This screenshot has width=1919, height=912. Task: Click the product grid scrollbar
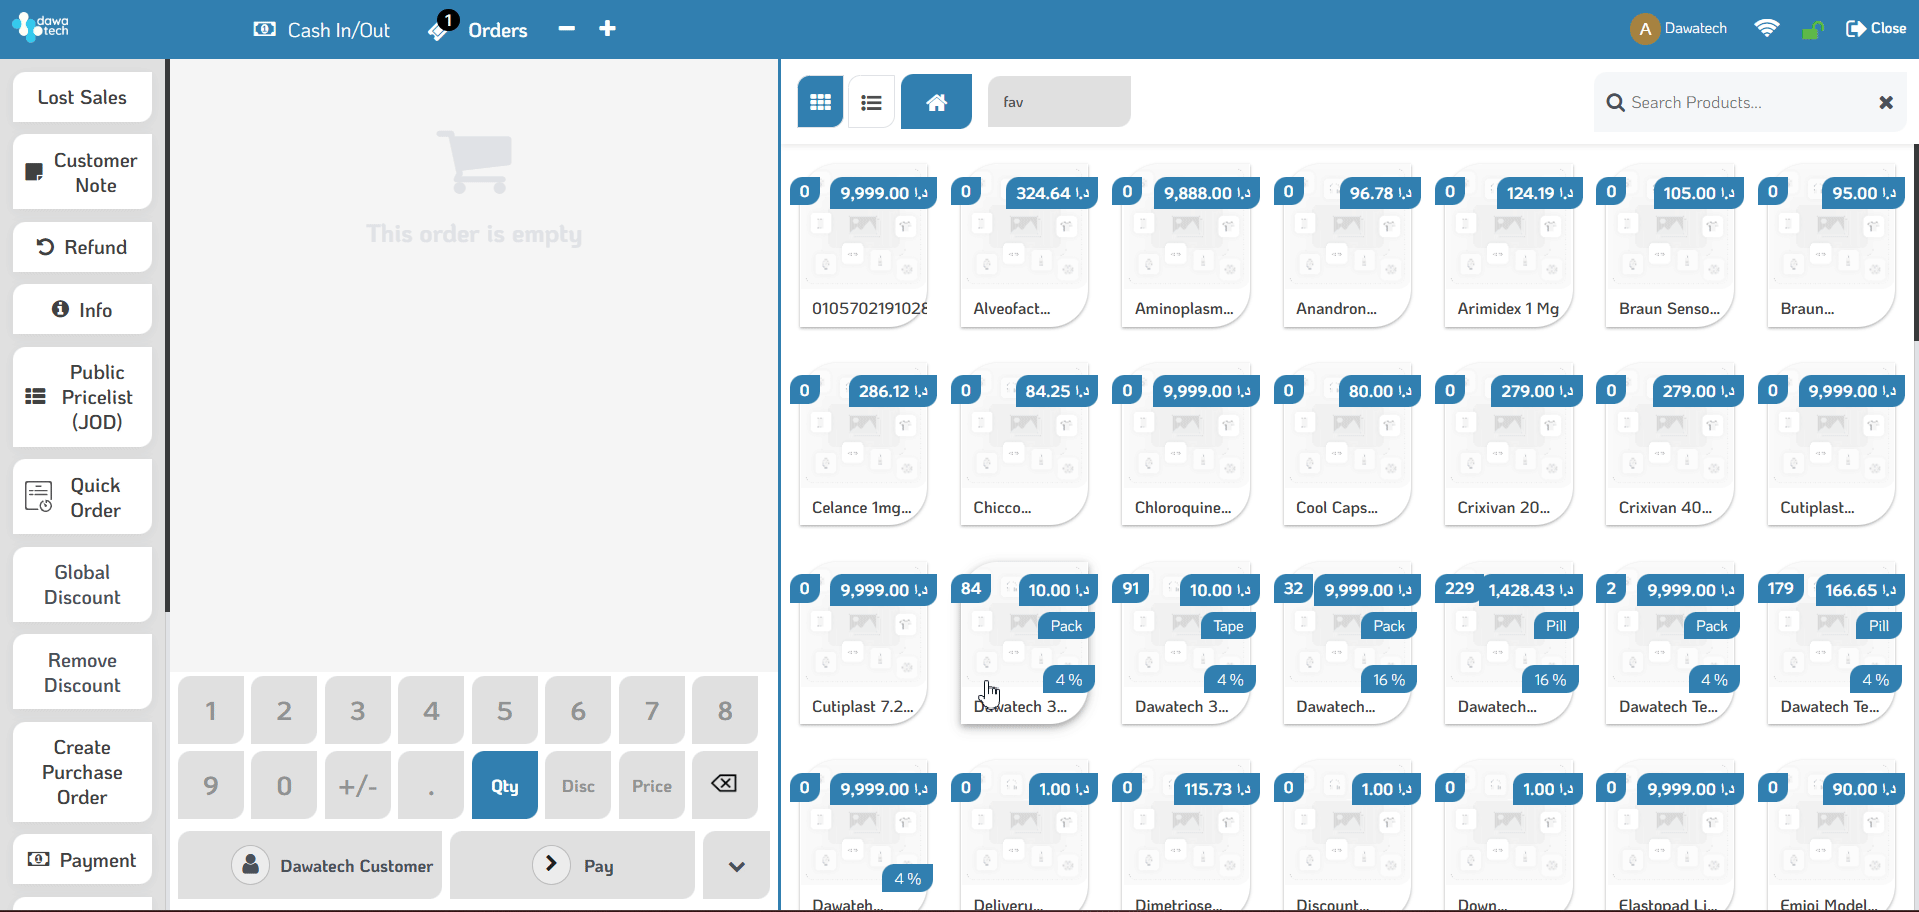[1915, 242]
